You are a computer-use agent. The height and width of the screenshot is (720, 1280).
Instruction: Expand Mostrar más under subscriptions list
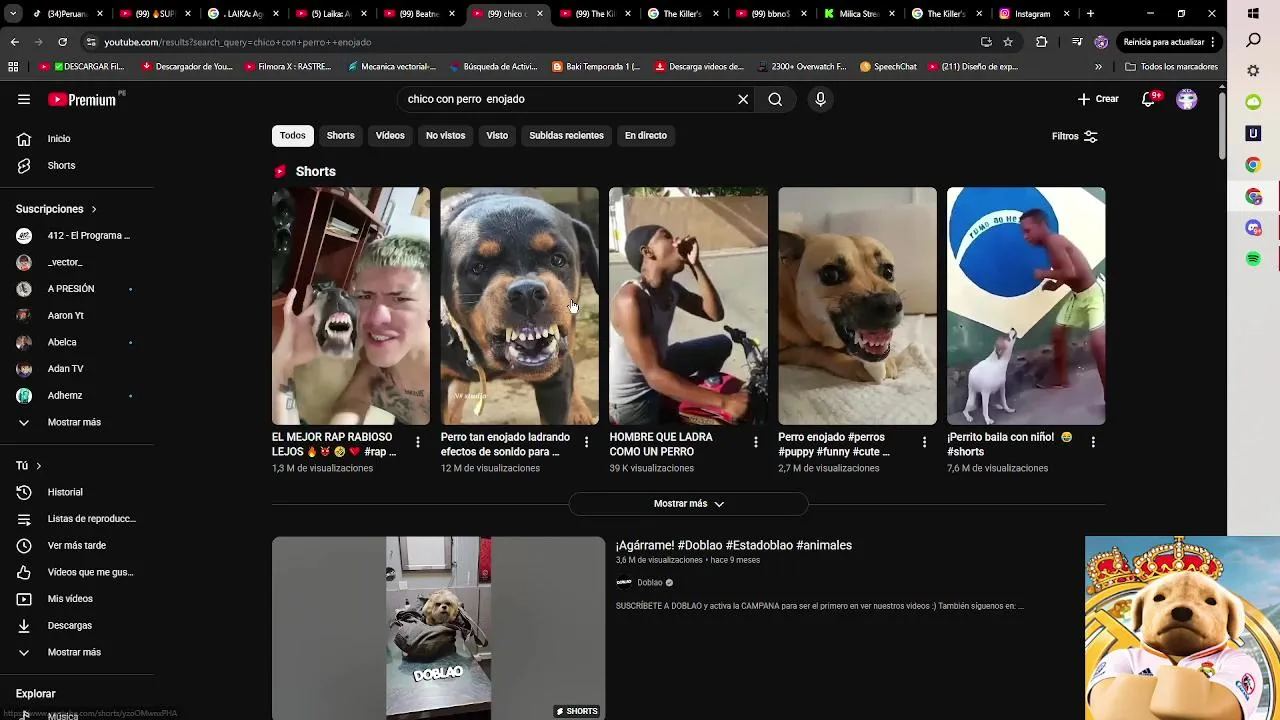point(75,422)
